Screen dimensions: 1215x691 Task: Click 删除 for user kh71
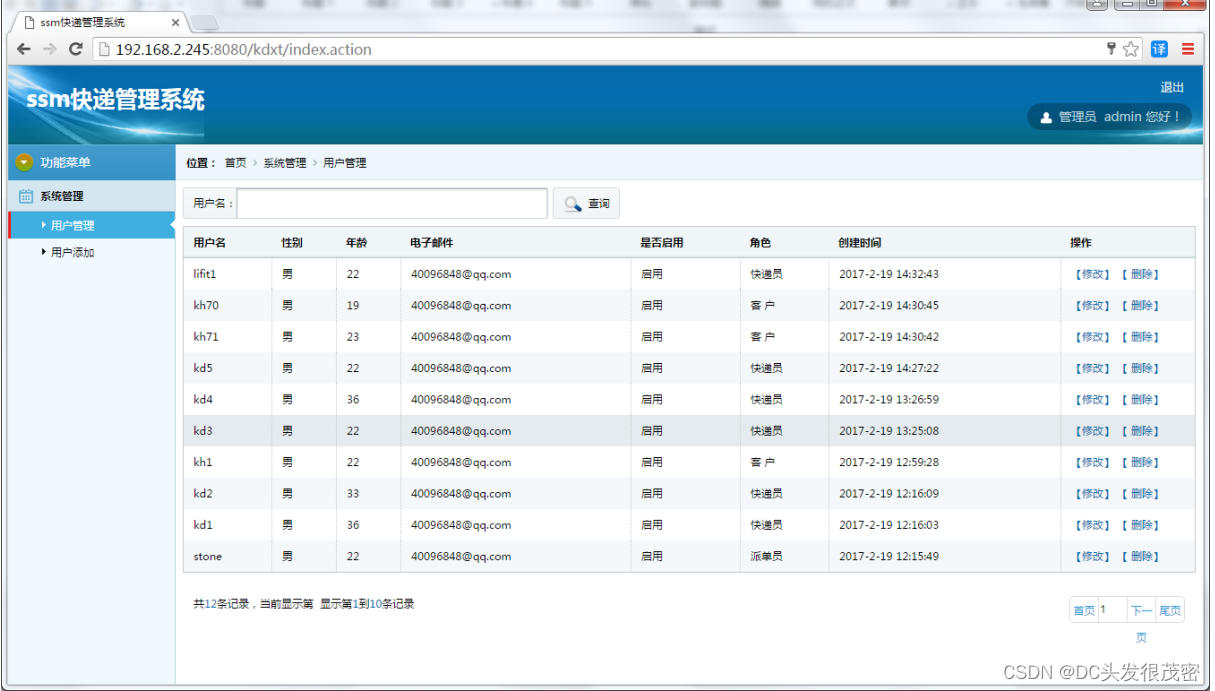click(1141, 337)
